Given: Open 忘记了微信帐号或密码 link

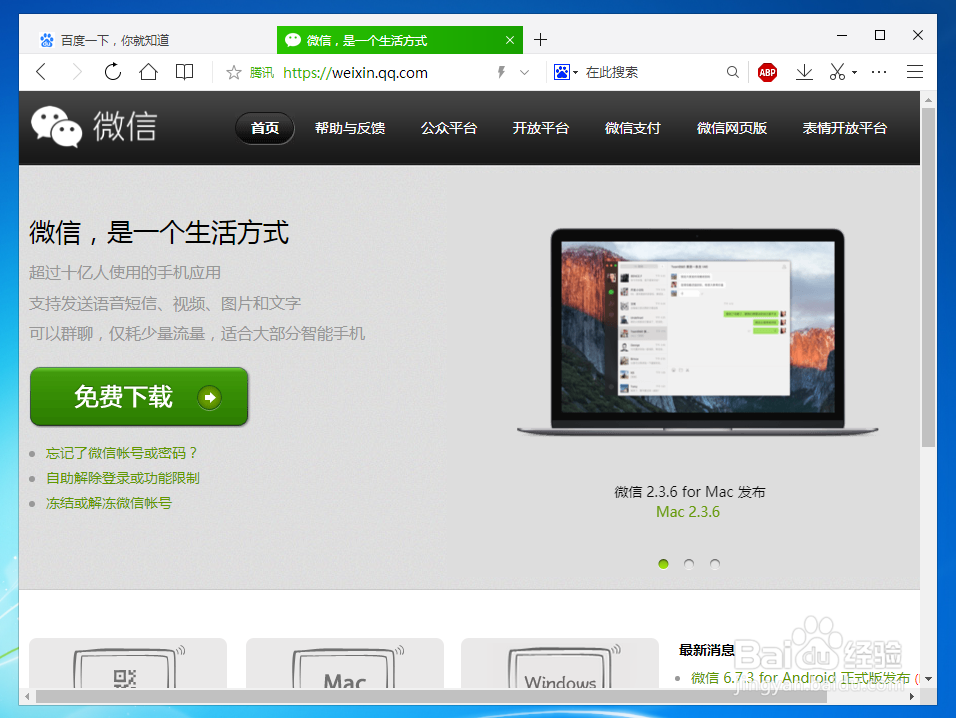Looking at the screenshot, I should pos(122,453).
